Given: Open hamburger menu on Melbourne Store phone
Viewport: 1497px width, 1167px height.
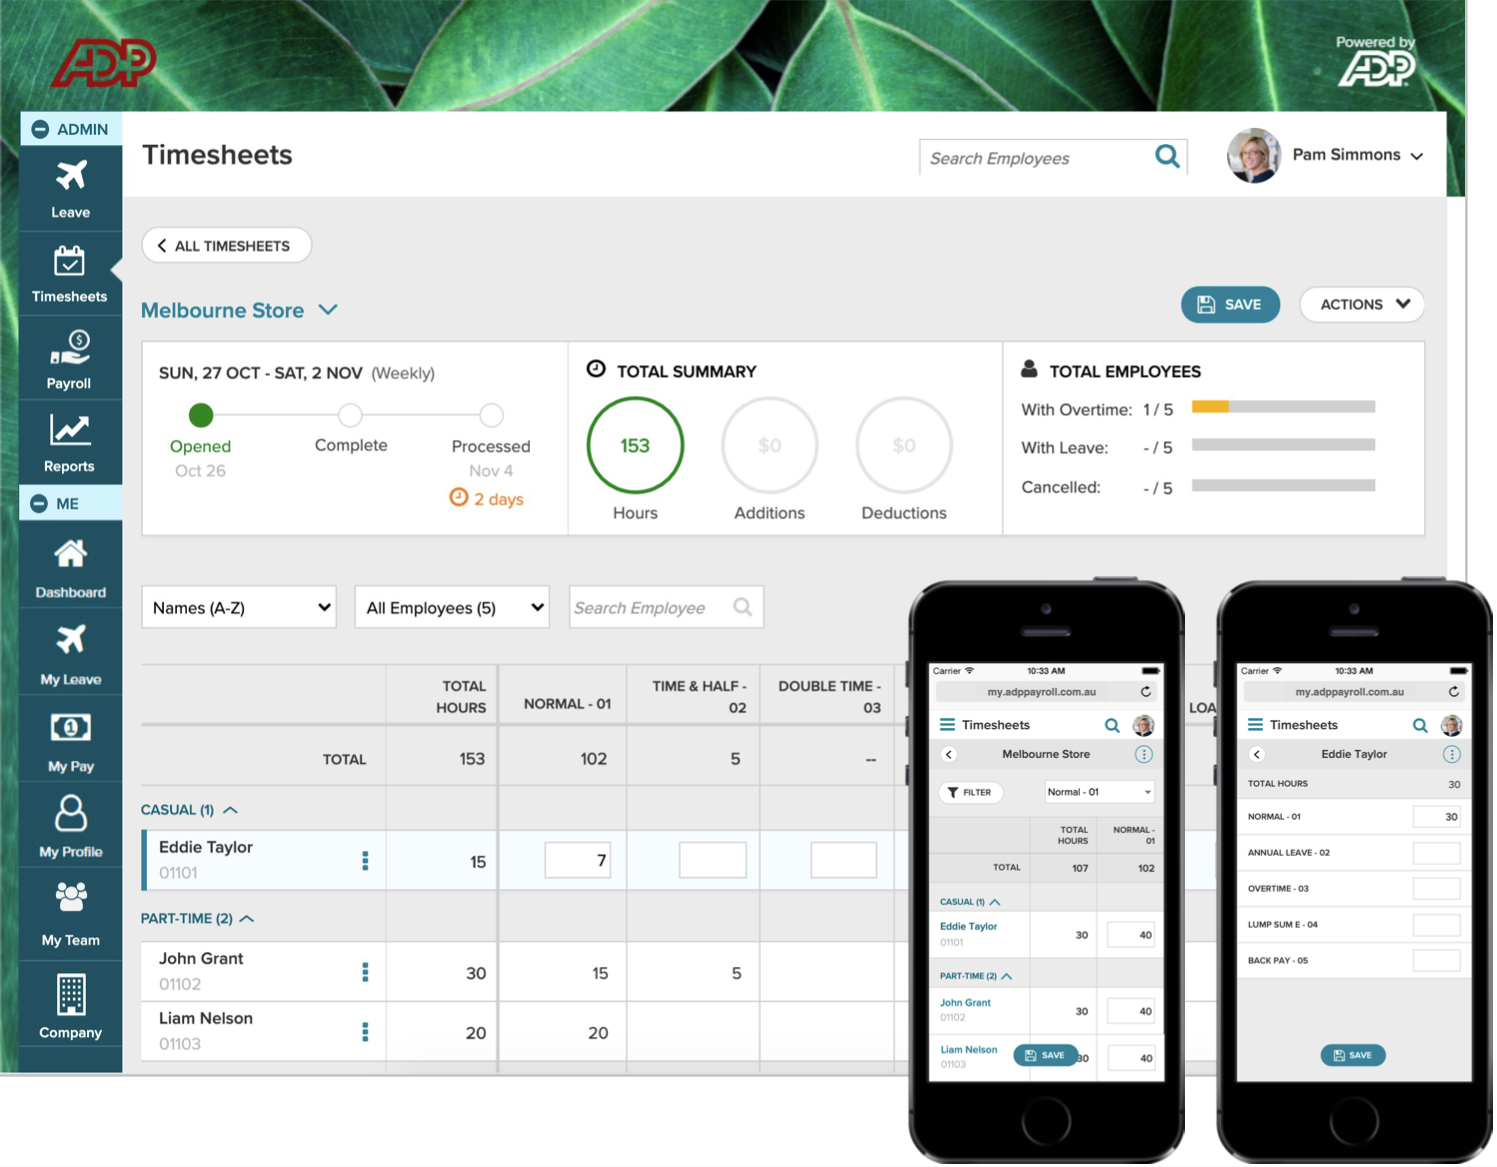Looking at the screenshot, I should (x=947, y=725).
